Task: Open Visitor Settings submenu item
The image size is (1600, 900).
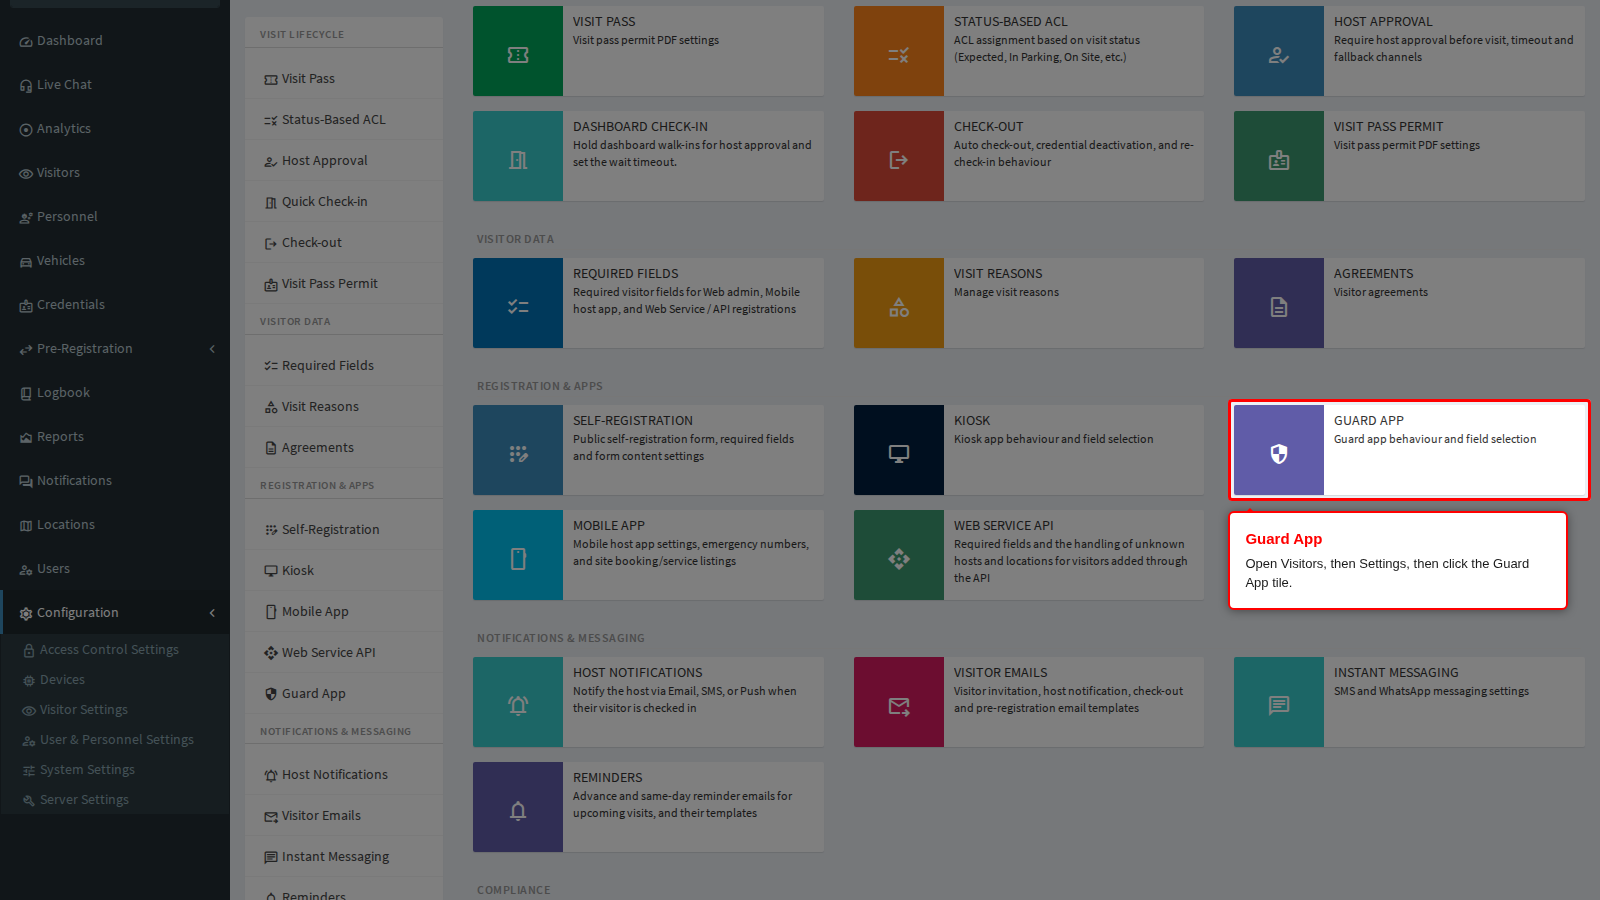Action: click(115, 710)
